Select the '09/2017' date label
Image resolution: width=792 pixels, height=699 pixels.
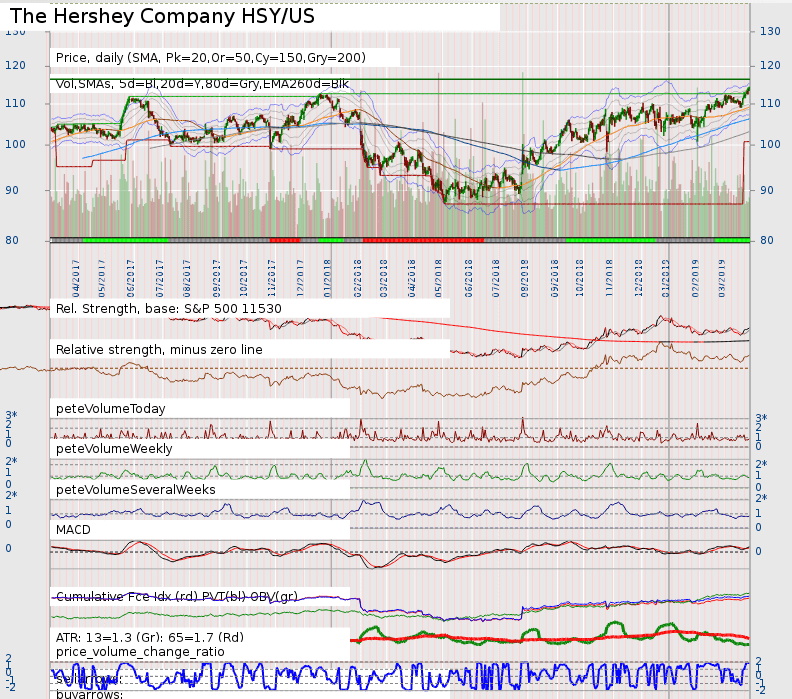217,278
